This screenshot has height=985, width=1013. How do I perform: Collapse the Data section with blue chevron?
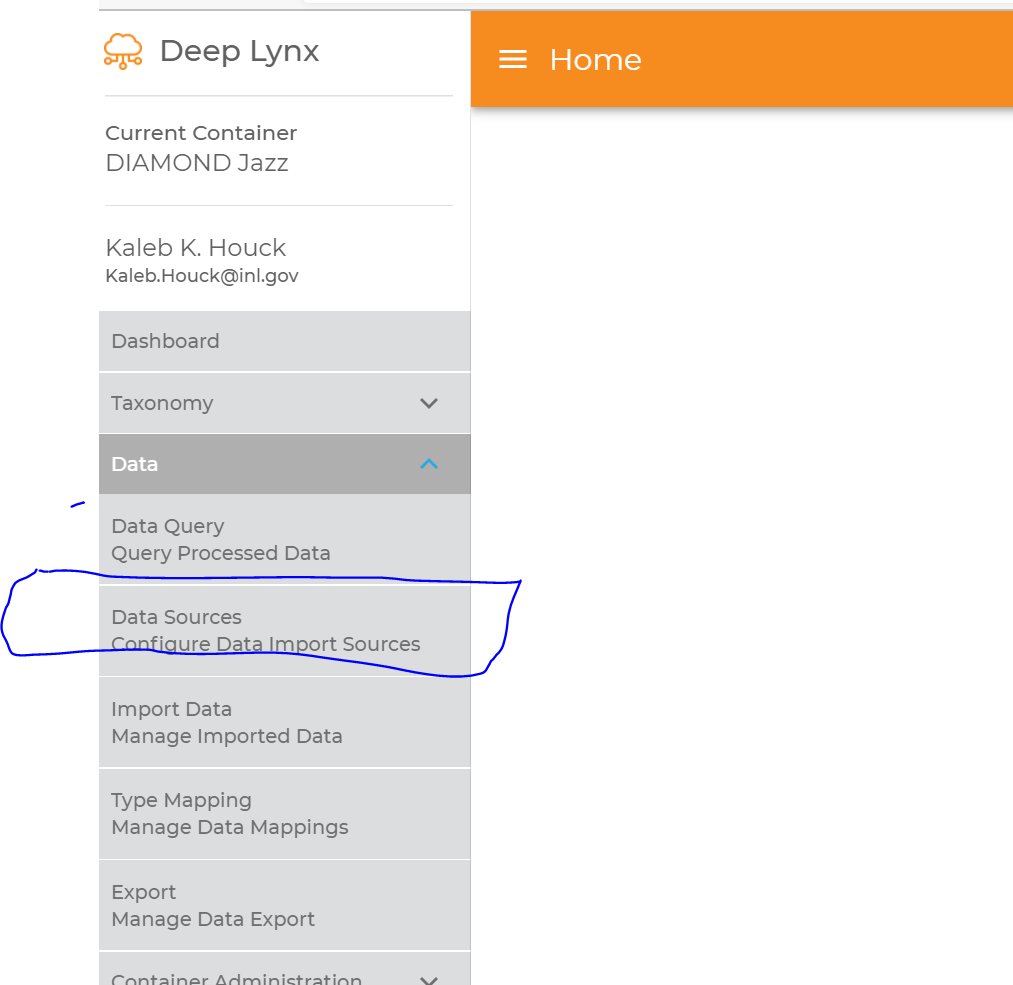pyautogui.click(x=429, y=464)
